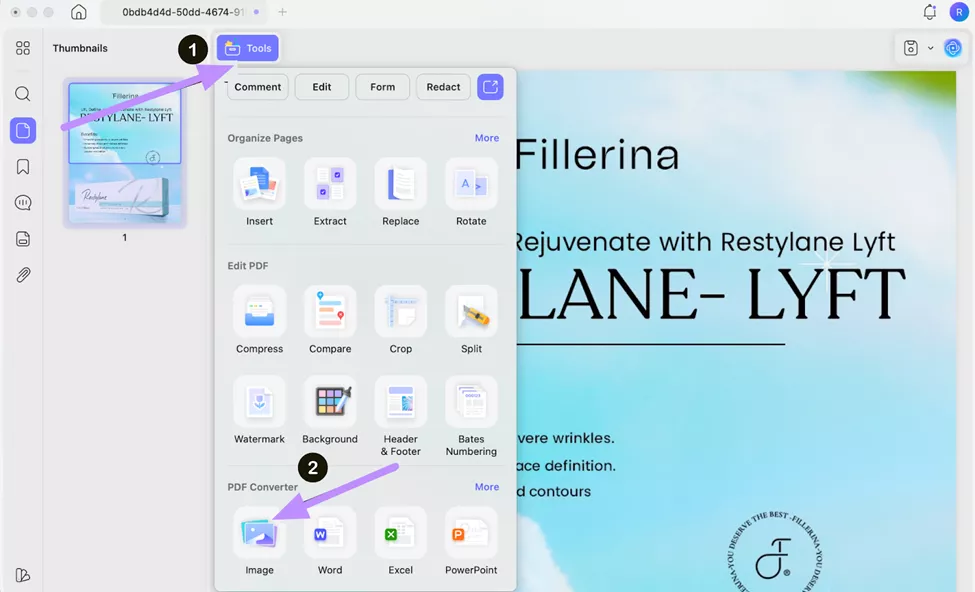Click the Edit button
The height and width of the screenshot is (592, 975).
click(x=322, y=87)
